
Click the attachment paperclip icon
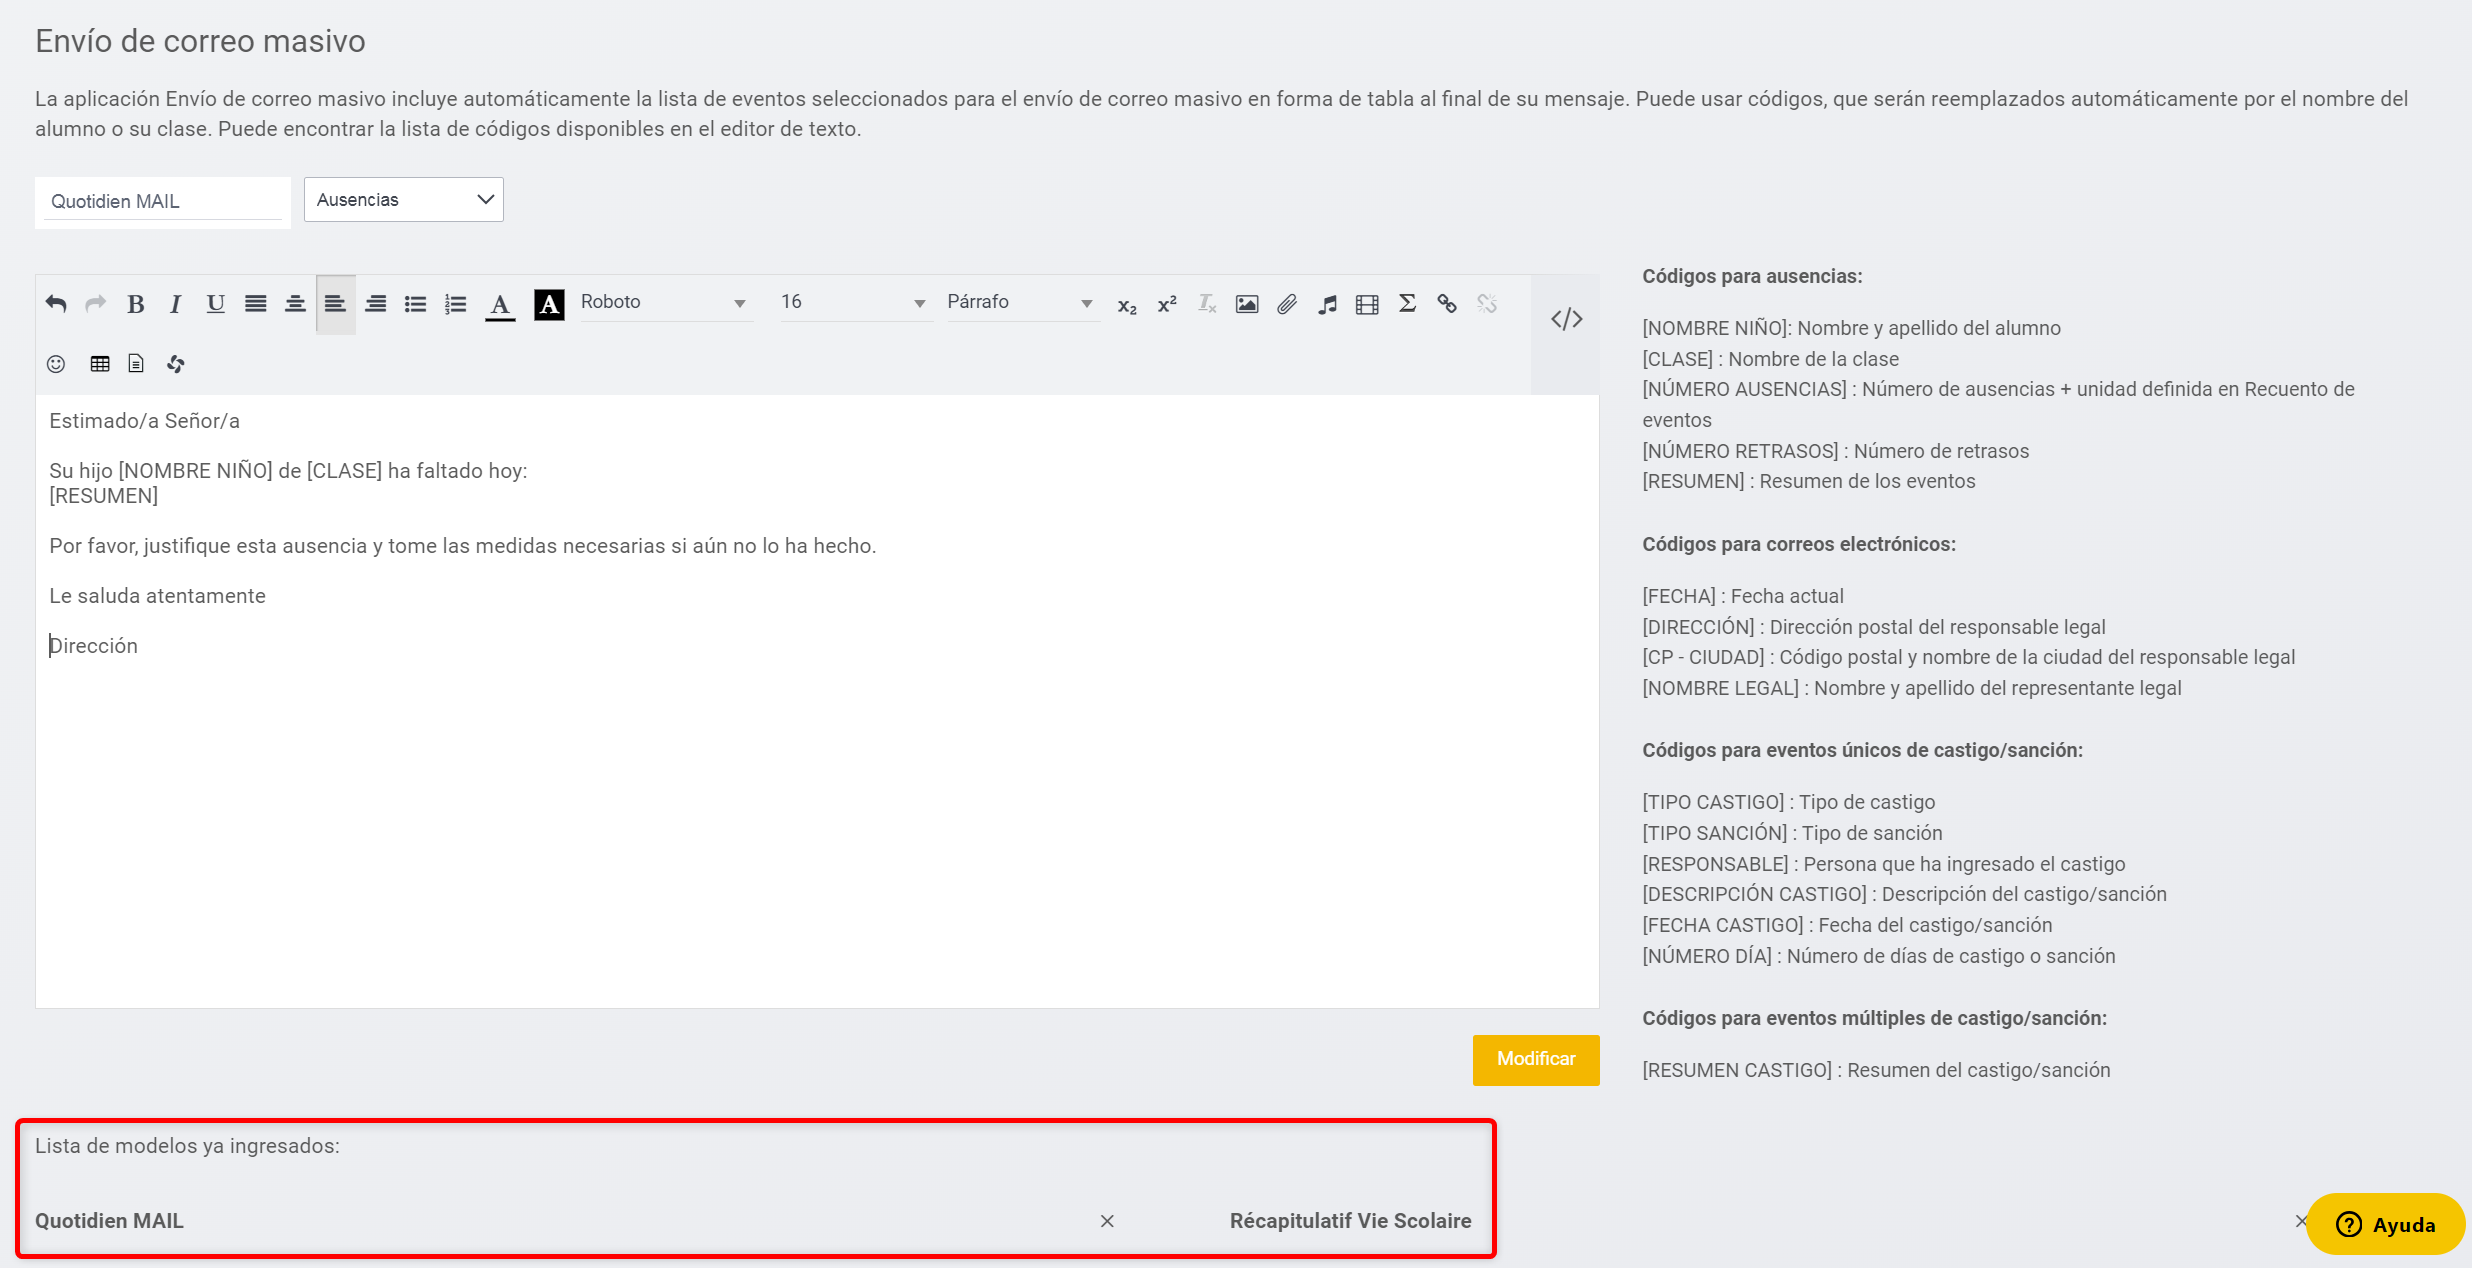(x=1287, y=304)
